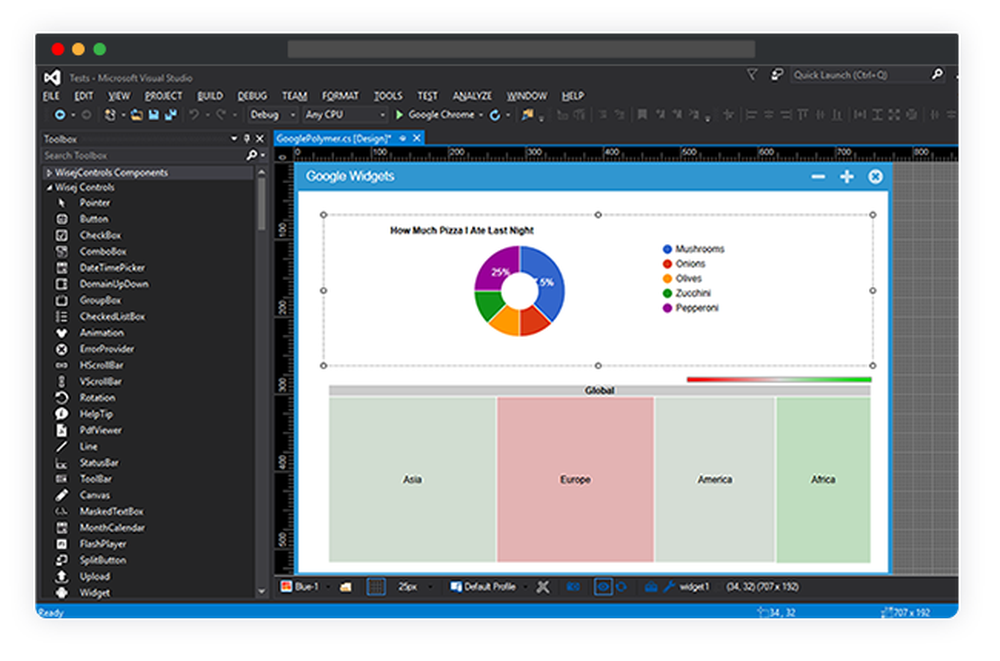
Task: Click the plus button on Google Widgets header
Action: [x=846, y=175]
